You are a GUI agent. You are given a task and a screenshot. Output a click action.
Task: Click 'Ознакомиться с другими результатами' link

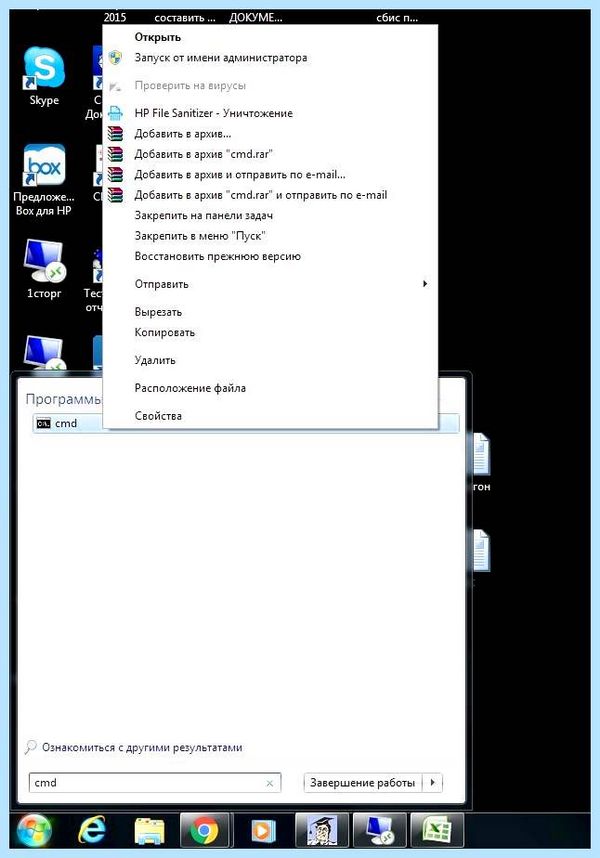coord(142,747)
